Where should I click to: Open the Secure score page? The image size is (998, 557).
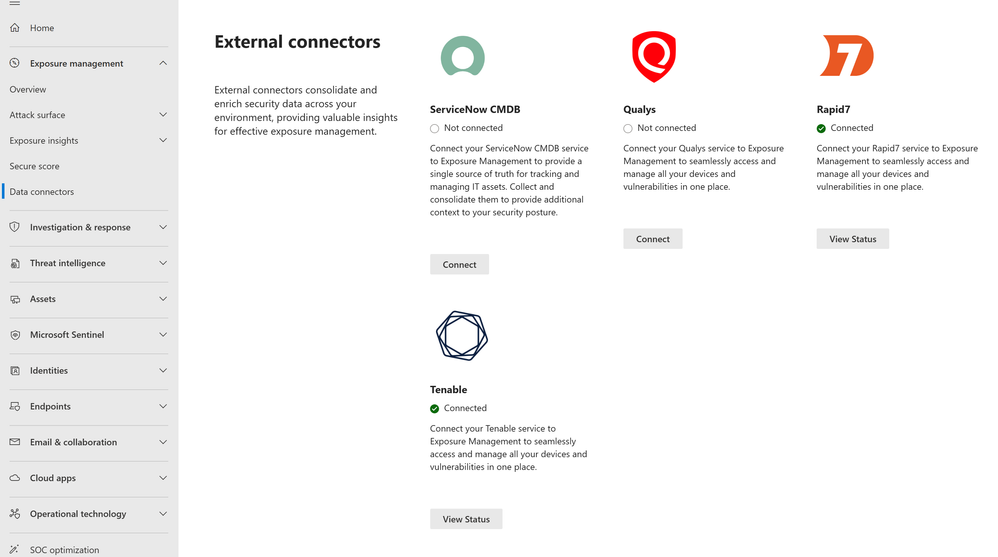[x=35, y=166]
